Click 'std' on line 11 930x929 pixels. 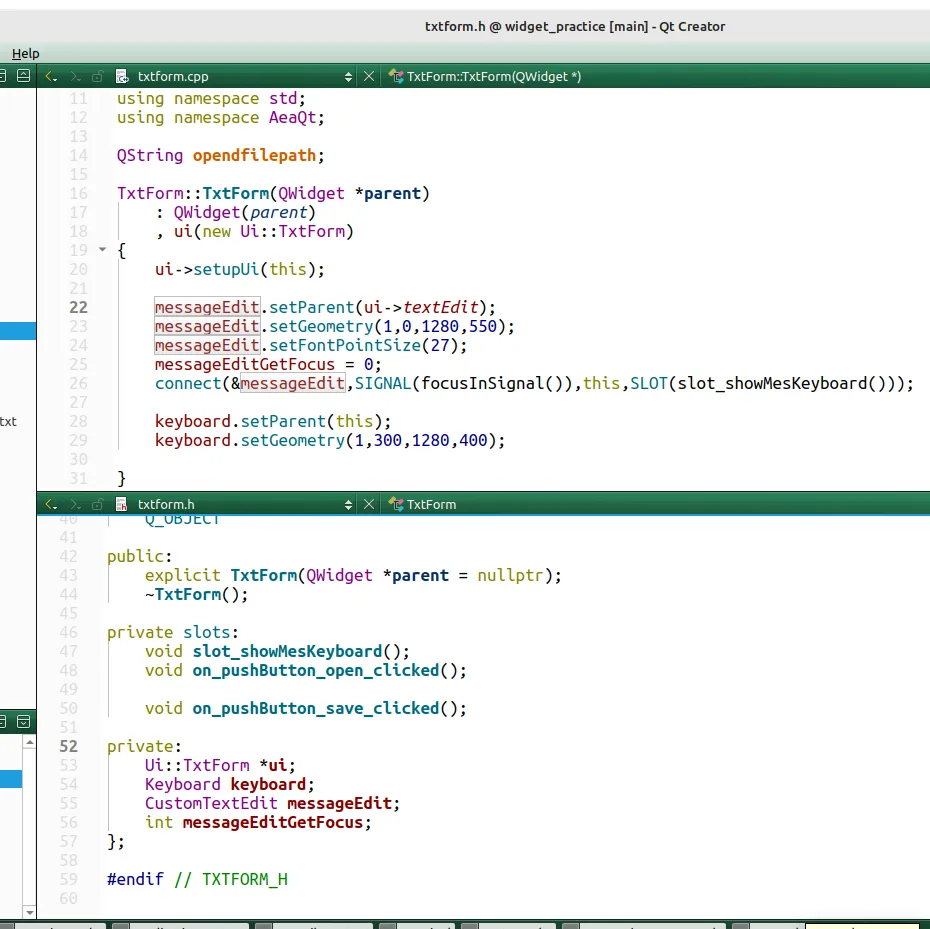[x=283, y=98]
